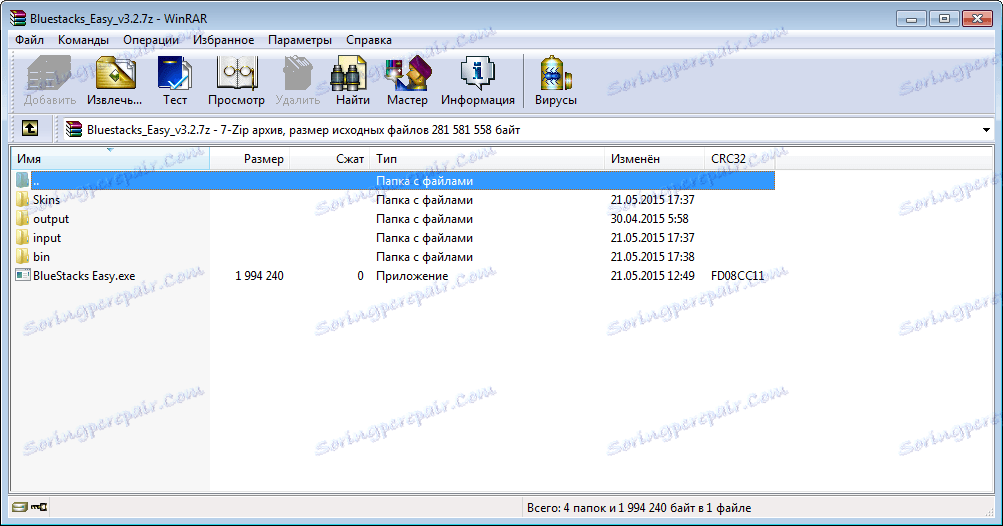Click date 21.05.2015 12:49 of exe file
This screenshot has height=526, width=1003.
pyautogui.click(x=652, y=276)
